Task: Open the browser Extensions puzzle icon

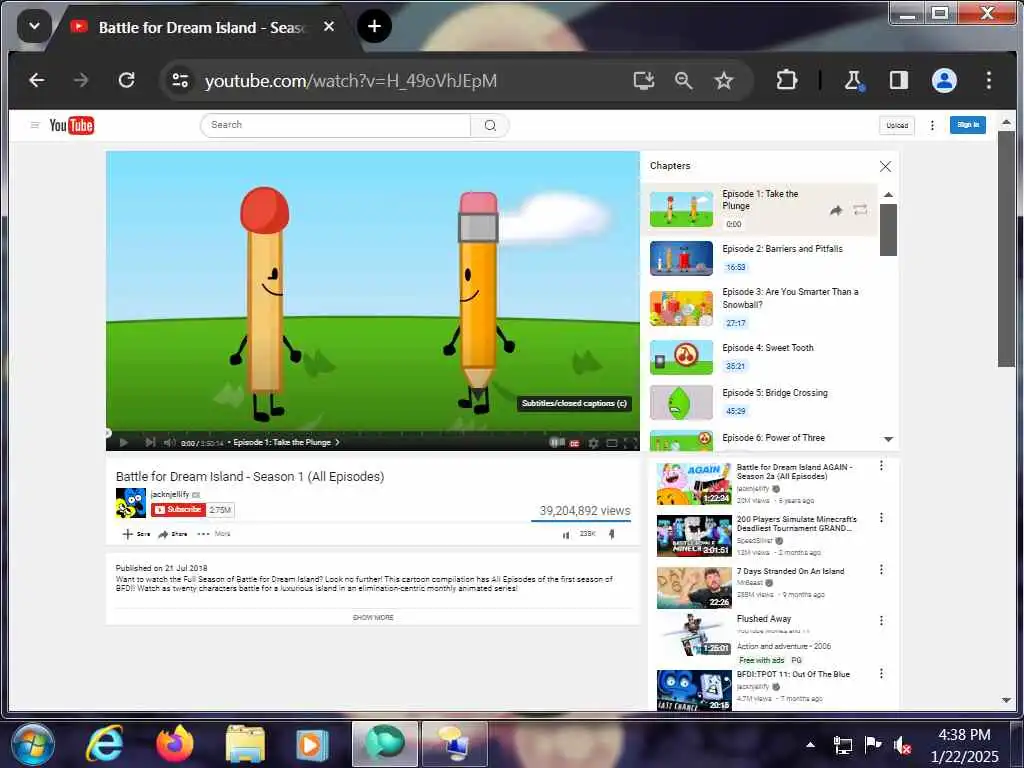Action: 787,80
